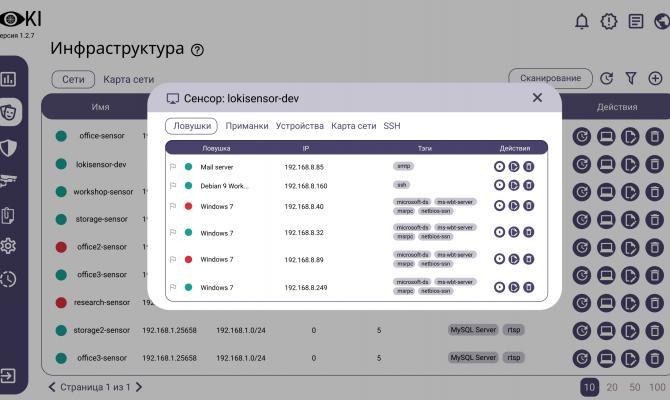Image resolution: width=670 pixels, height=400 pixels.
Task: Open the filter funnel icon
Action: tap(631, 78)
